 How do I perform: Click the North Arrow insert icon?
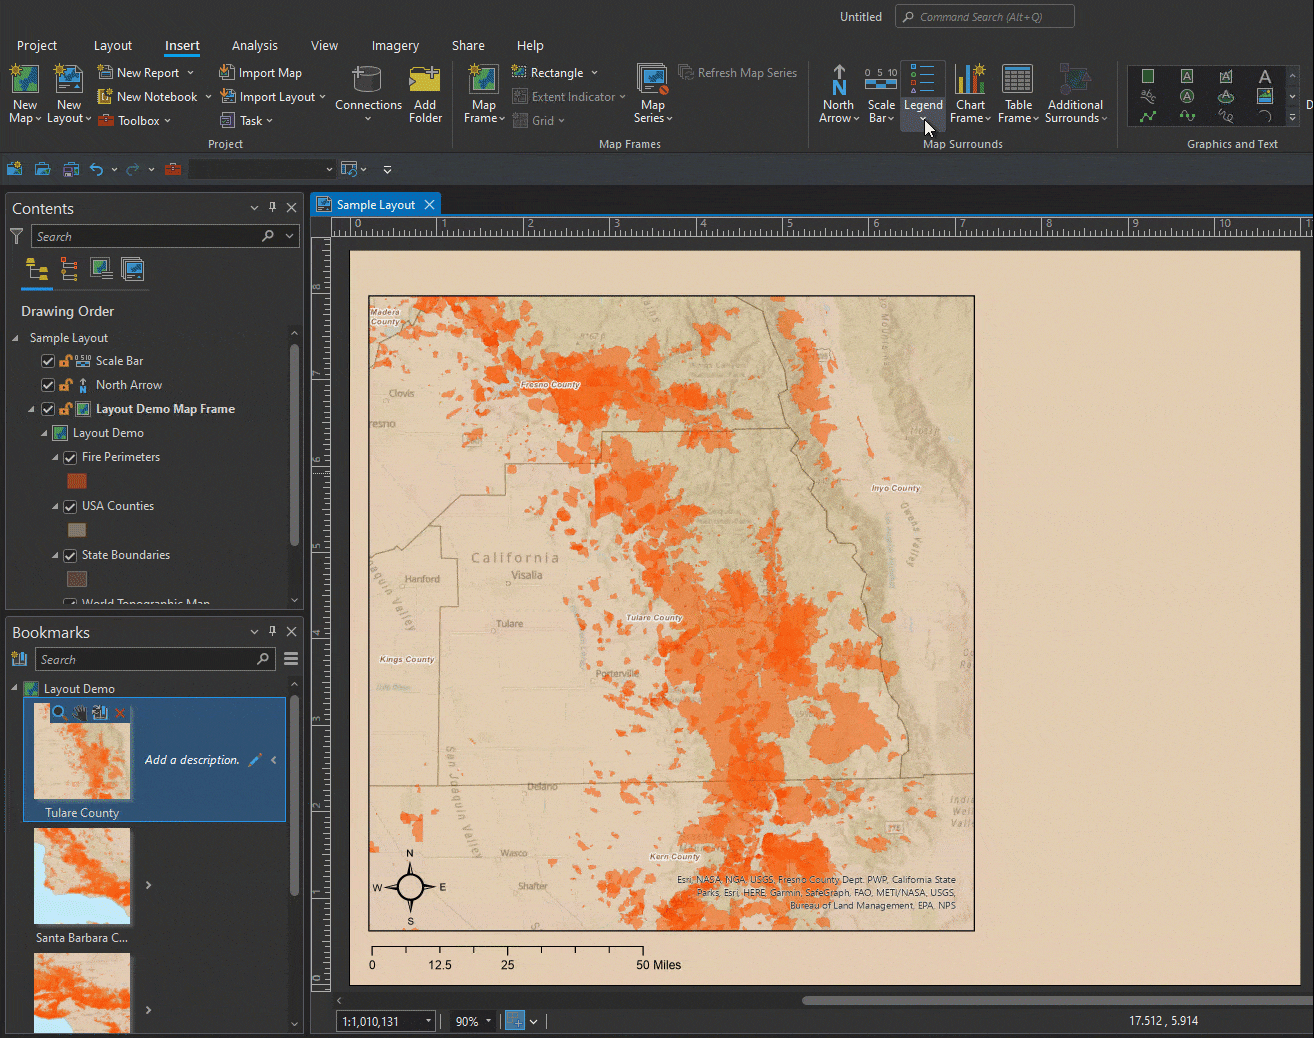(838, 80)
